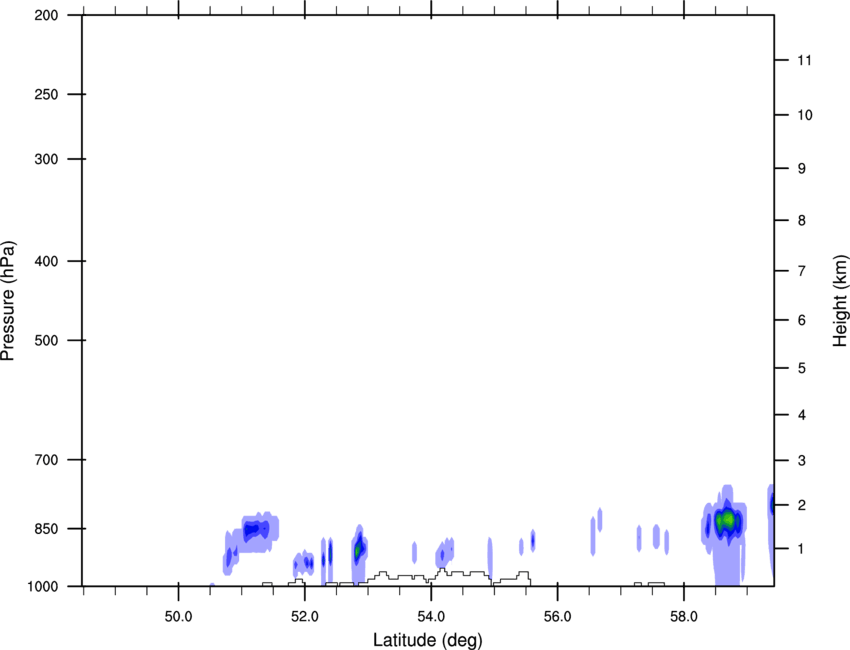
Task: Click the 7 km height label
Action: tap(801, 271)
